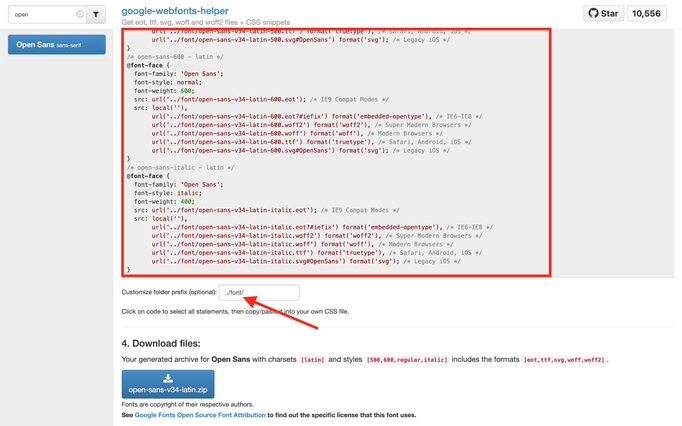Select the '/* open-sans-600 - latin */' comment line
The width and height of the screenshot is (682, 426).
175,57
